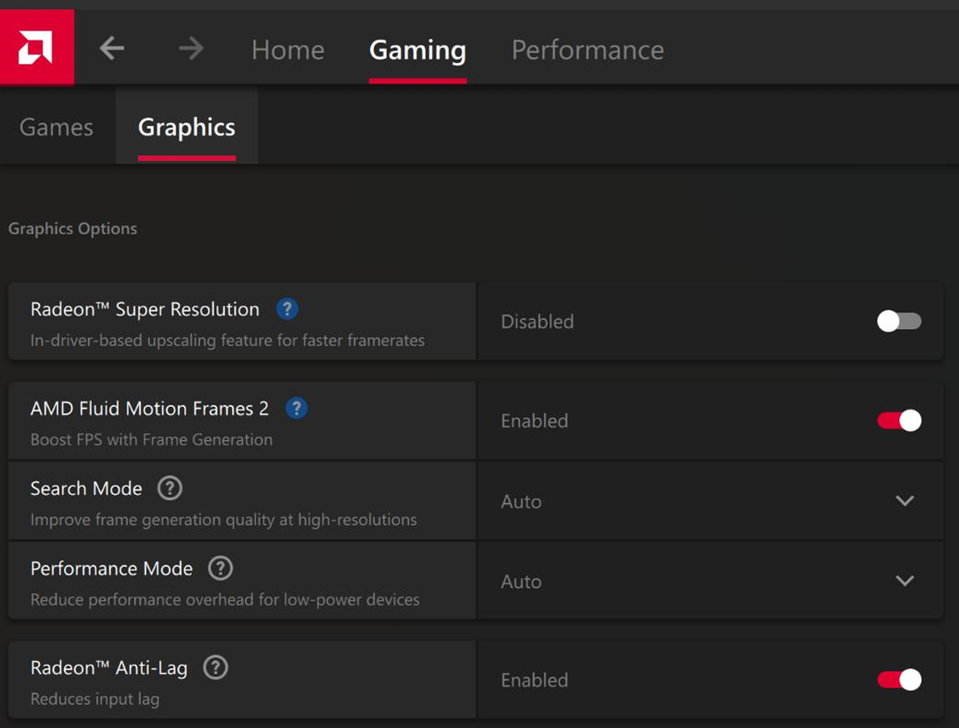
Task: Switch to the Home tab
Action: pyautogui.click(x=287, y=49)
